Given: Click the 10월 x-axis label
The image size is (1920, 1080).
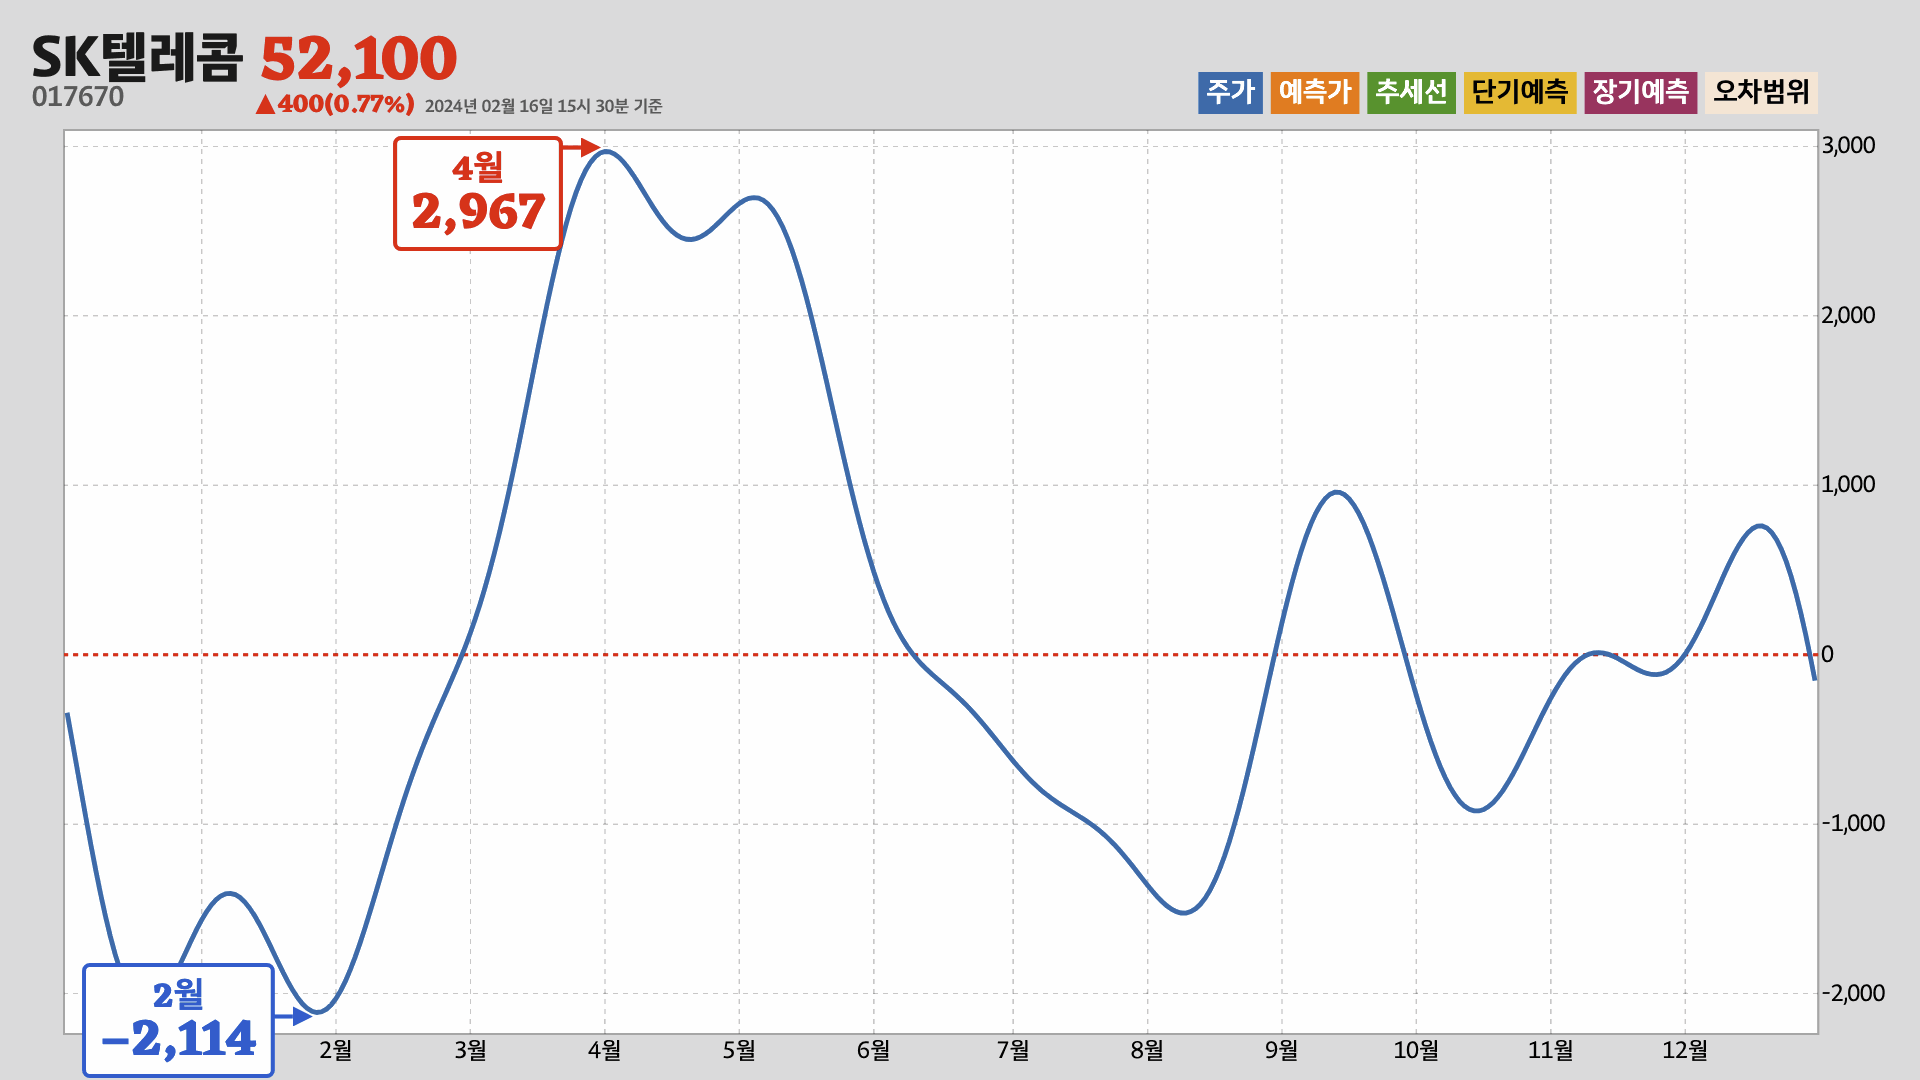Looking at the screenshot, I should point(1416,1051).
